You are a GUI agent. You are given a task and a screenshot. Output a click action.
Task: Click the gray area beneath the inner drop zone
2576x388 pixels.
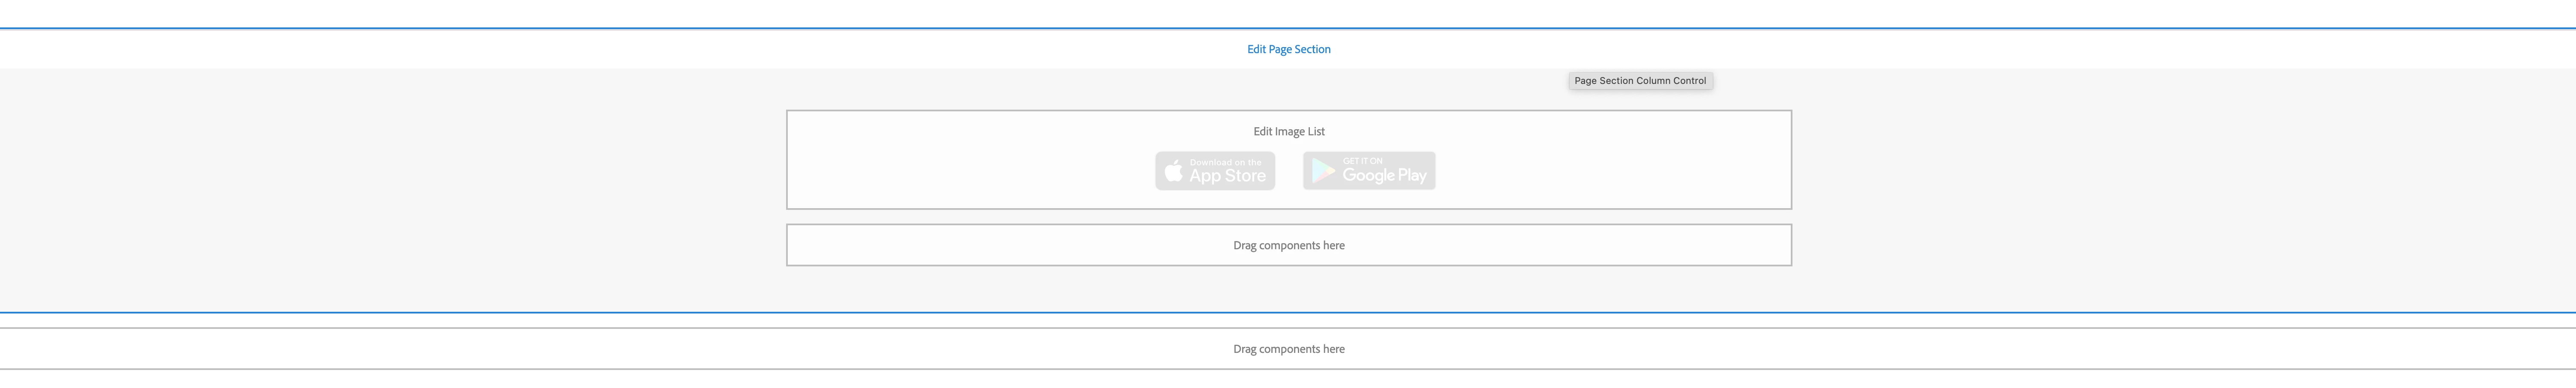(1288, 289)
